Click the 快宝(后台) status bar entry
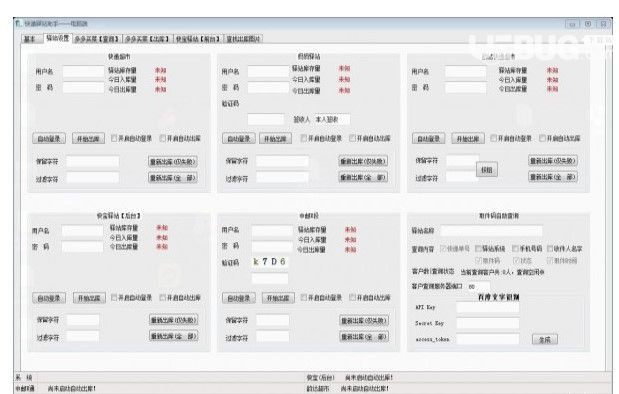 pyautogui.click(x=349, y=378)
